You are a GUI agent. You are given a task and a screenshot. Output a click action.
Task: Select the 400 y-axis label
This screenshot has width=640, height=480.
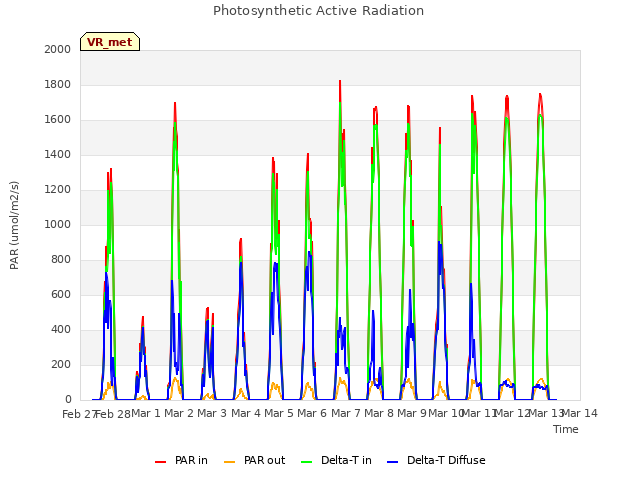pyautogui.click(x=61, y=329)
